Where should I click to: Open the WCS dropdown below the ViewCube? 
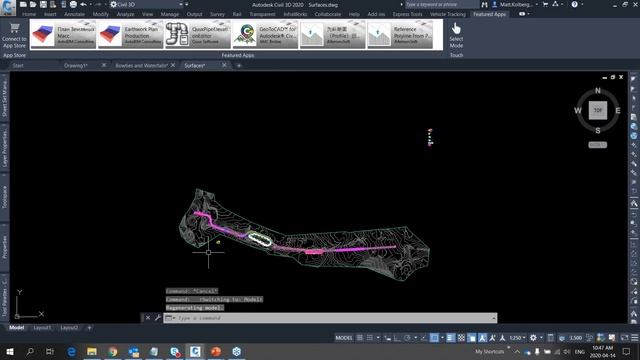[598, 145]
